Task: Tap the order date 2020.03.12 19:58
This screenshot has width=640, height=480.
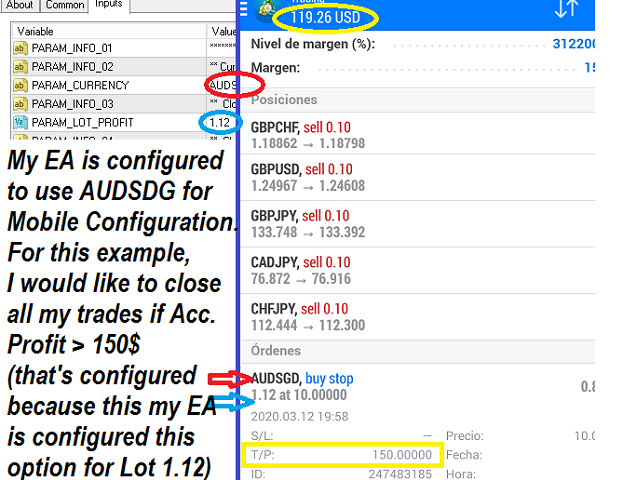Action: 300,416
